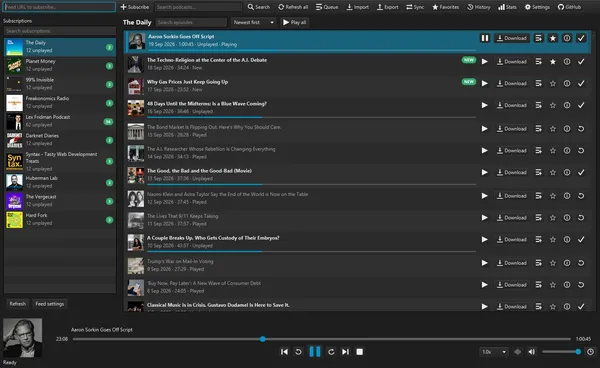
Task: Mark 'Trump's War on Mail-In Voting' unplayed
Action: [581, 263]
